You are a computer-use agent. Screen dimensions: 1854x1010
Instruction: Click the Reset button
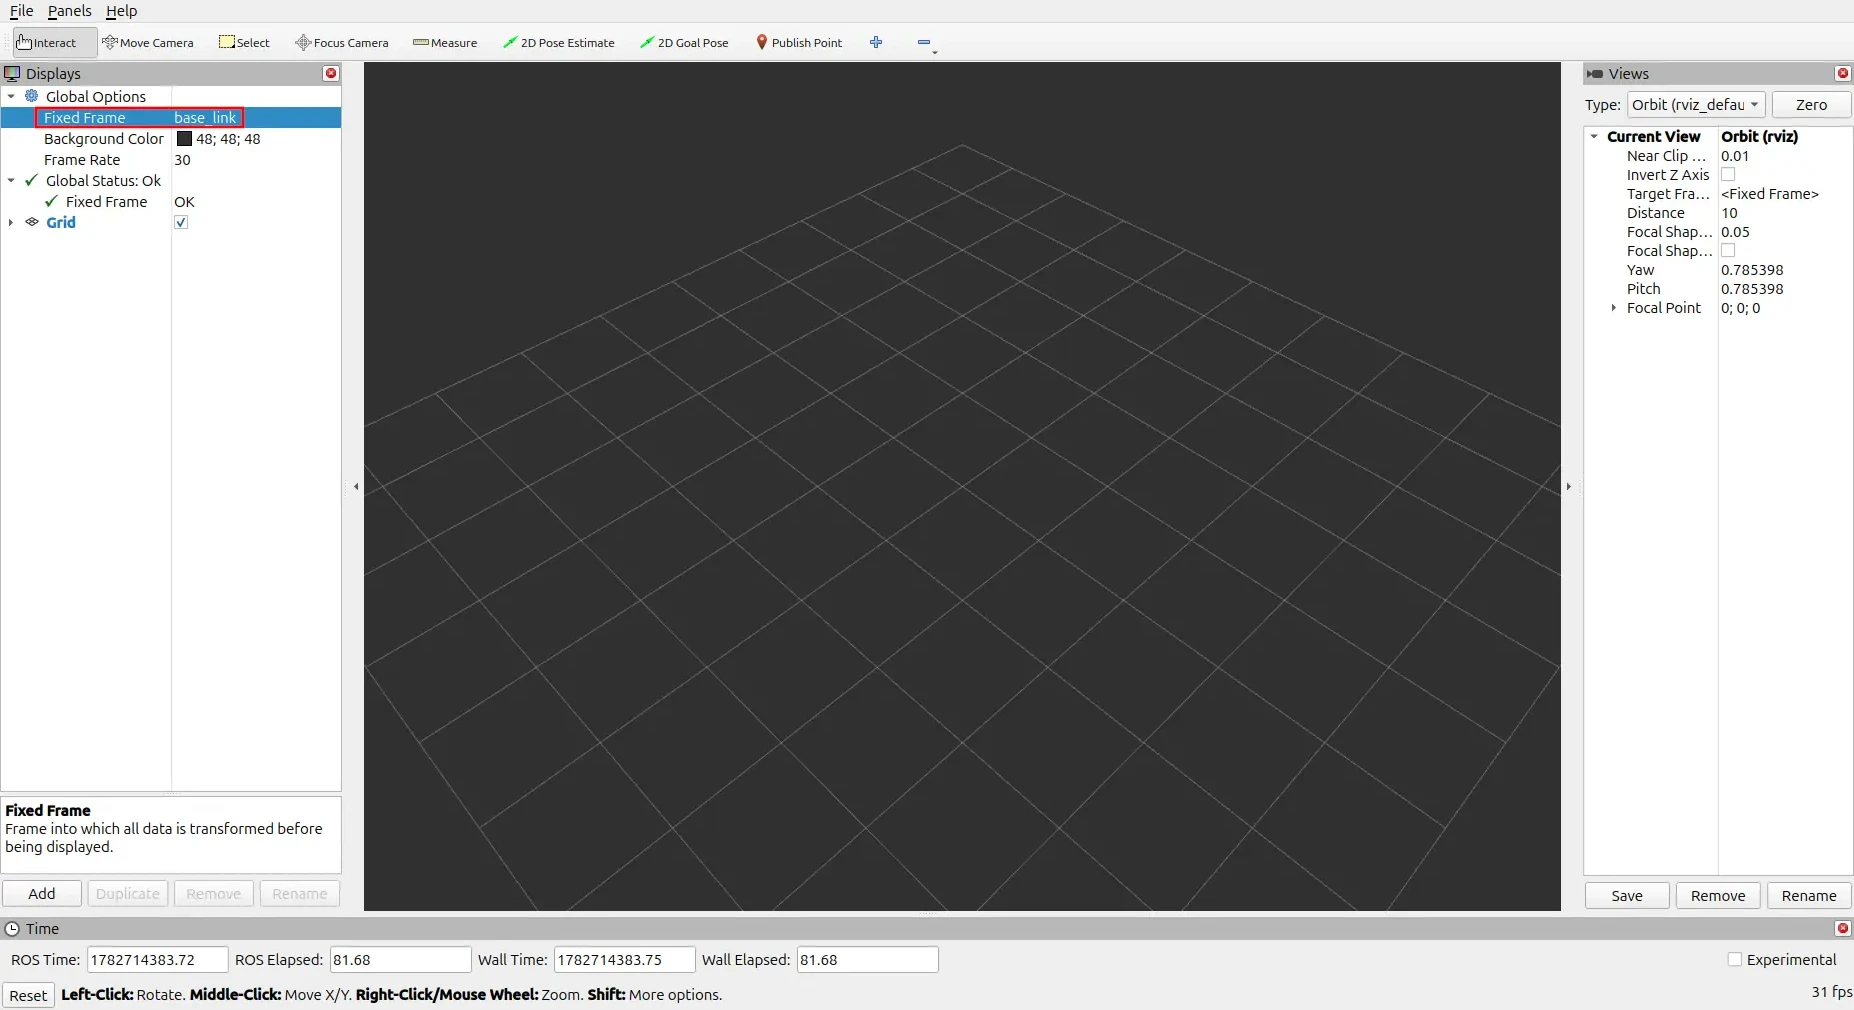coord(28,995)
